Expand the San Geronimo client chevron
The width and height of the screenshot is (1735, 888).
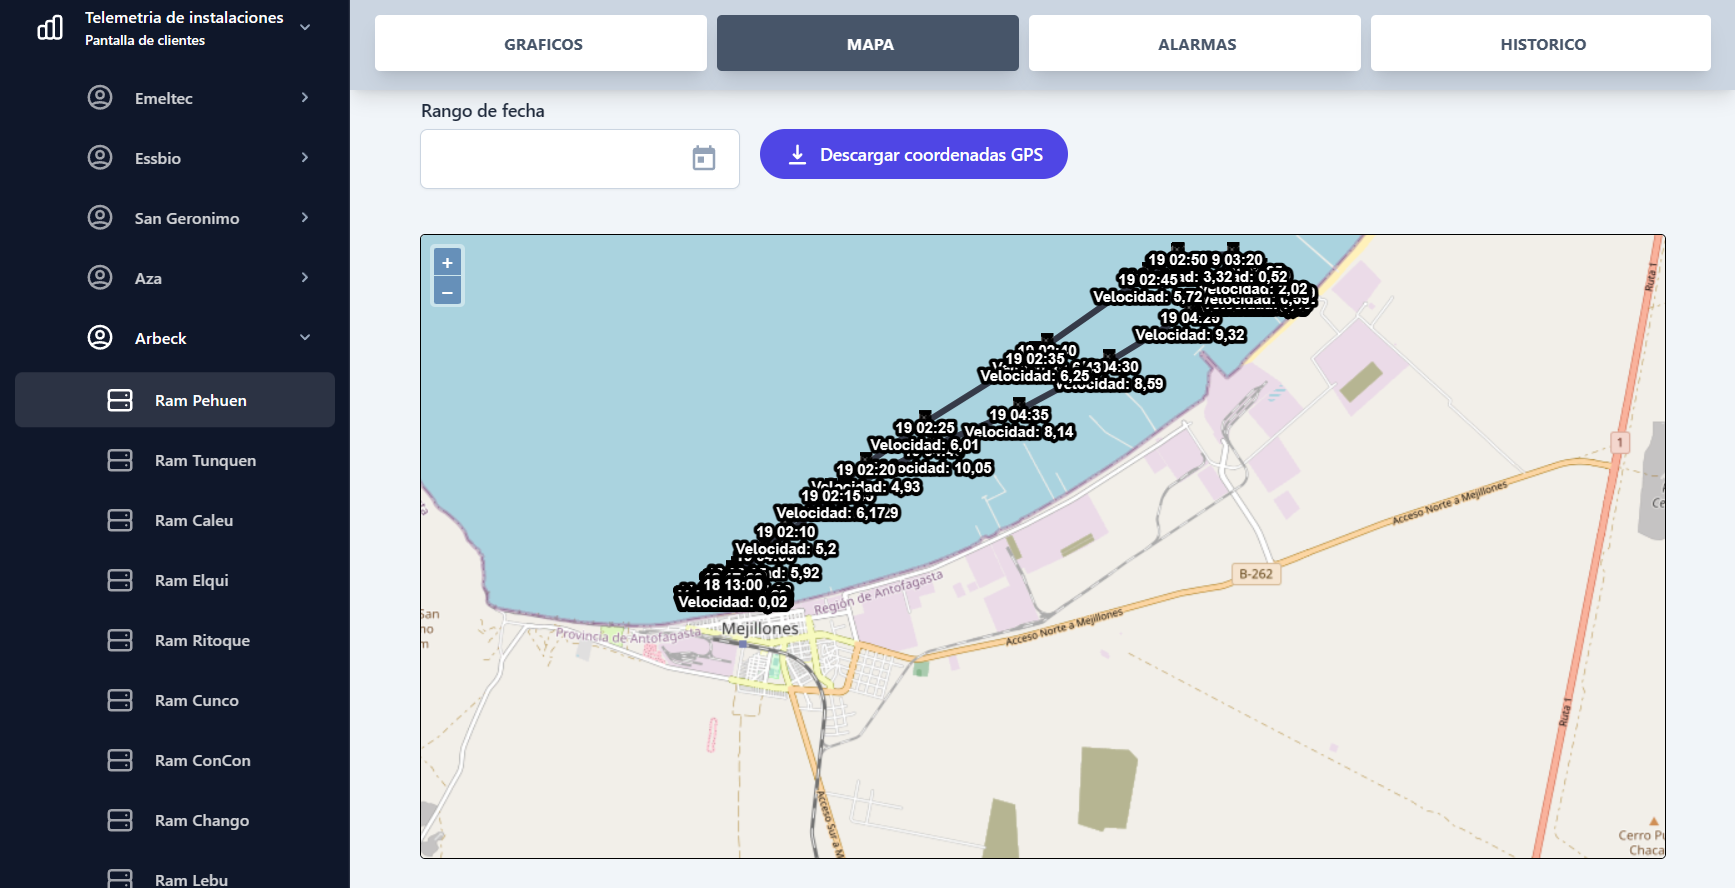coord(305,217)
